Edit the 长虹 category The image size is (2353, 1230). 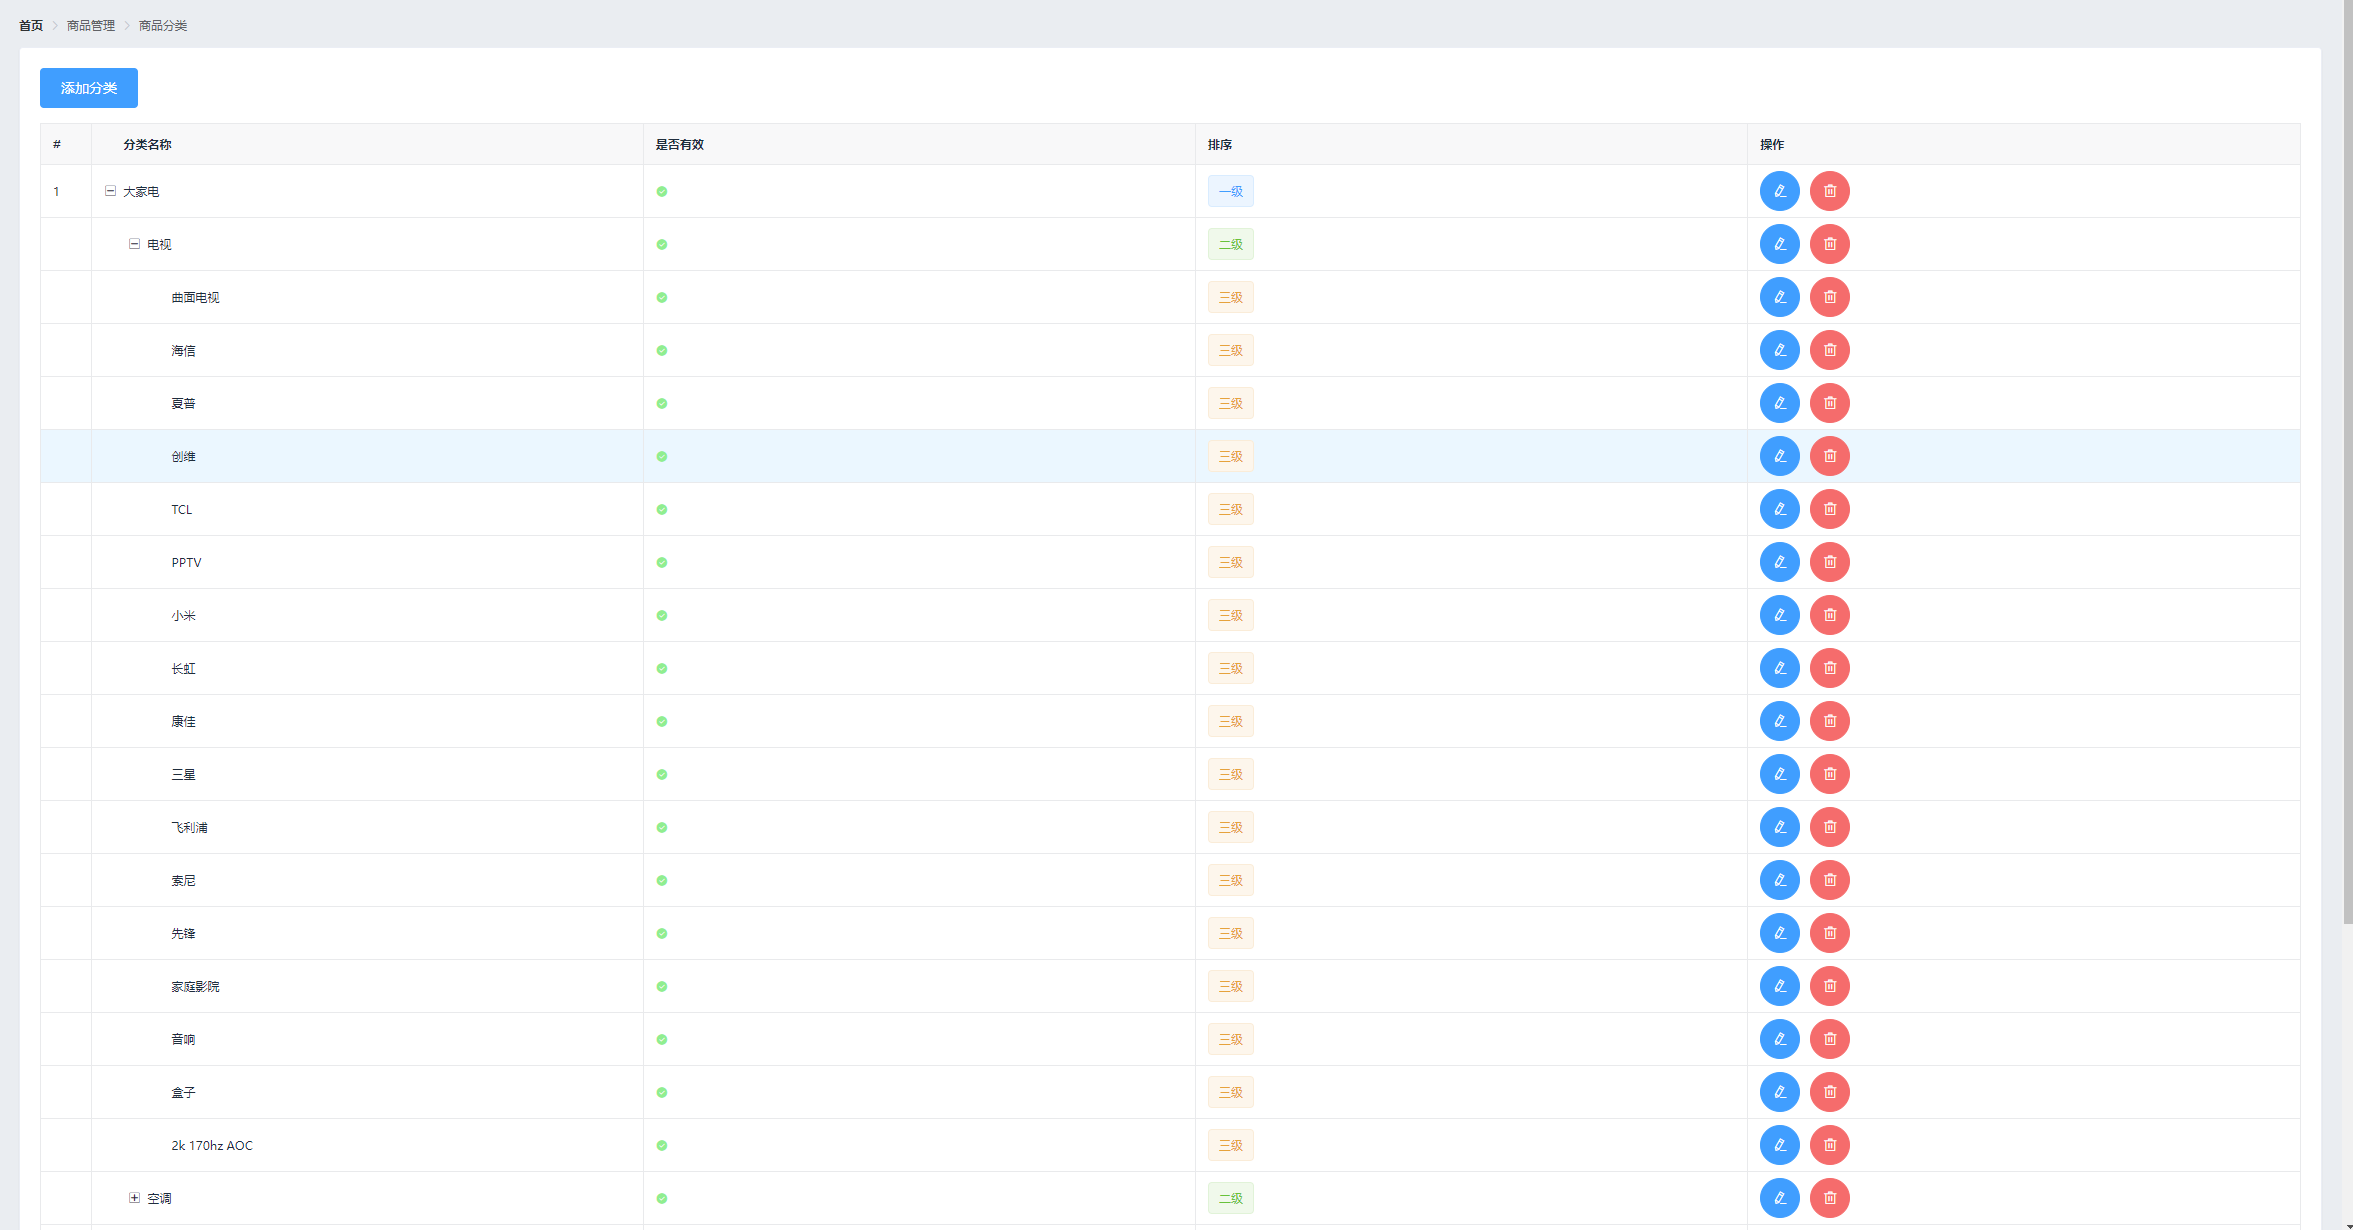click(x=1780, y=668)
